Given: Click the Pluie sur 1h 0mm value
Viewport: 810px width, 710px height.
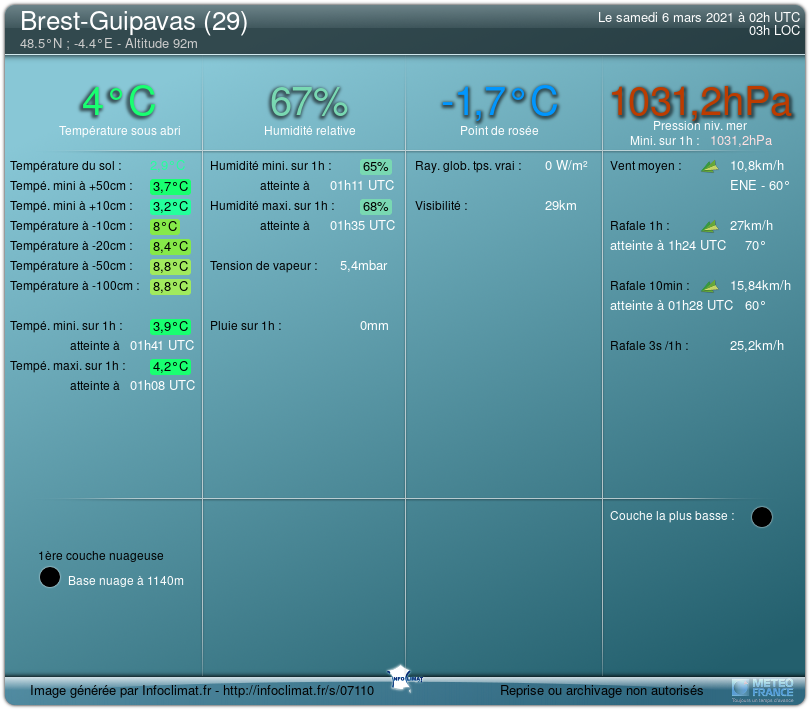Looking at the screenshot, I should pos(374,326).
